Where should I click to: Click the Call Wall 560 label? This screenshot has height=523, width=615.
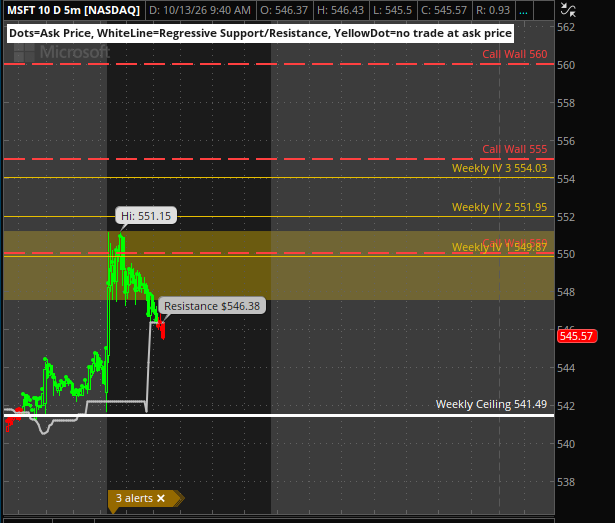point(515,54)
